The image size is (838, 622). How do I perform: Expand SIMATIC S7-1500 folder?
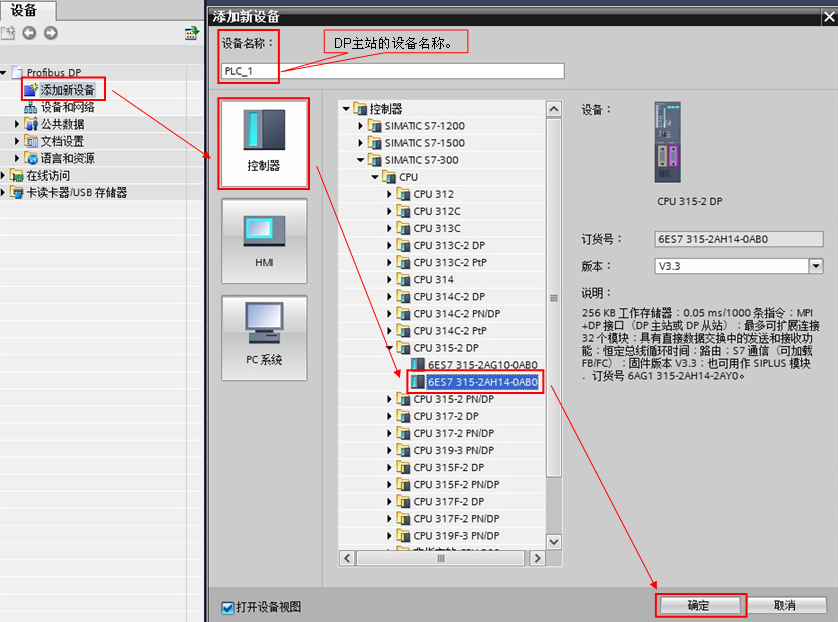click(360, 143)
